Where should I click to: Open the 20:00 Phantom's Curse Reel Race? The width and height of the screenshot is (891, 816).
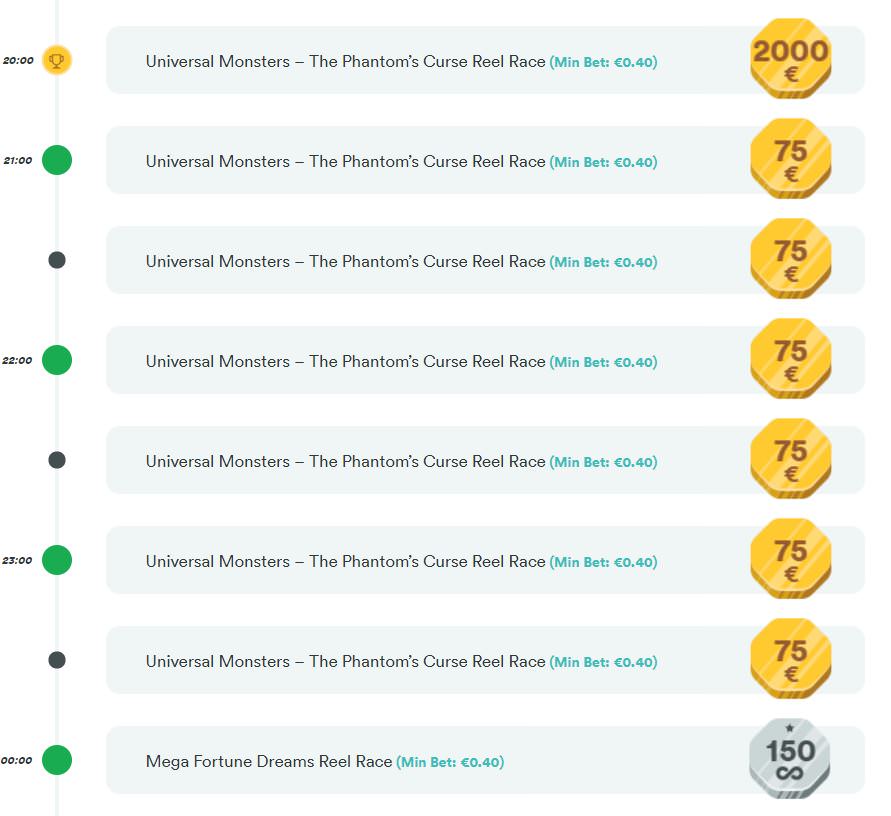coord(345,62)
